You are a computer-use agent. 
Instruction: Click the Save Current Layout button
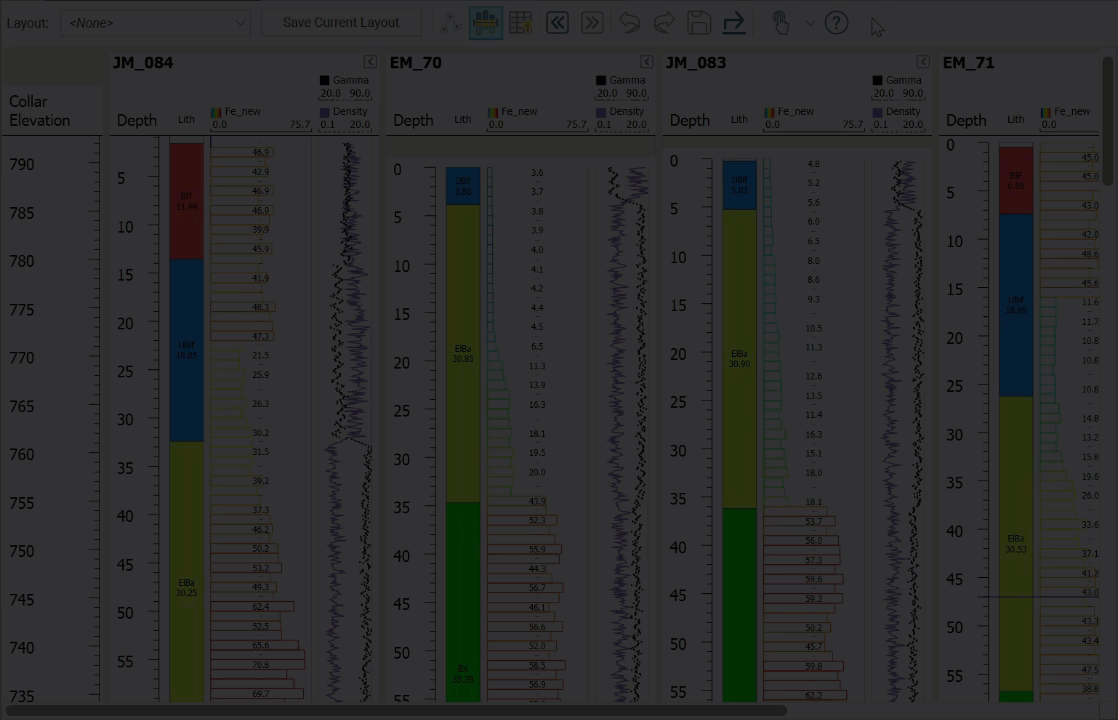(340, 22)
